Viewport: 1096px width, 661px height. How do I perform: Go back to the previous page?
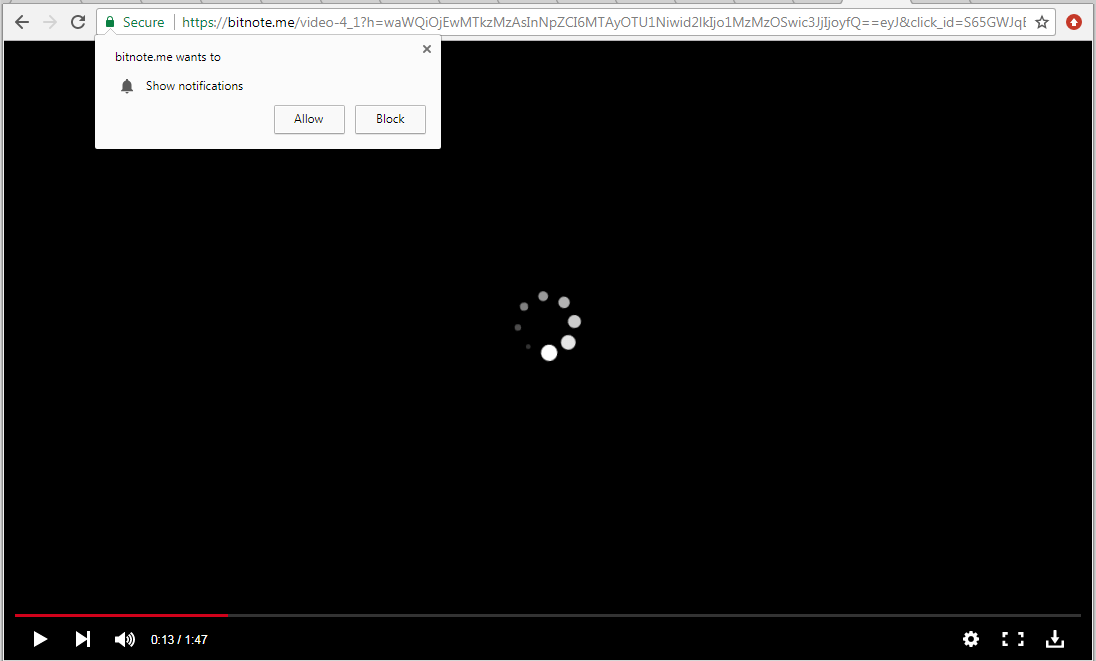pyautogui.click(x=22, y=22)
